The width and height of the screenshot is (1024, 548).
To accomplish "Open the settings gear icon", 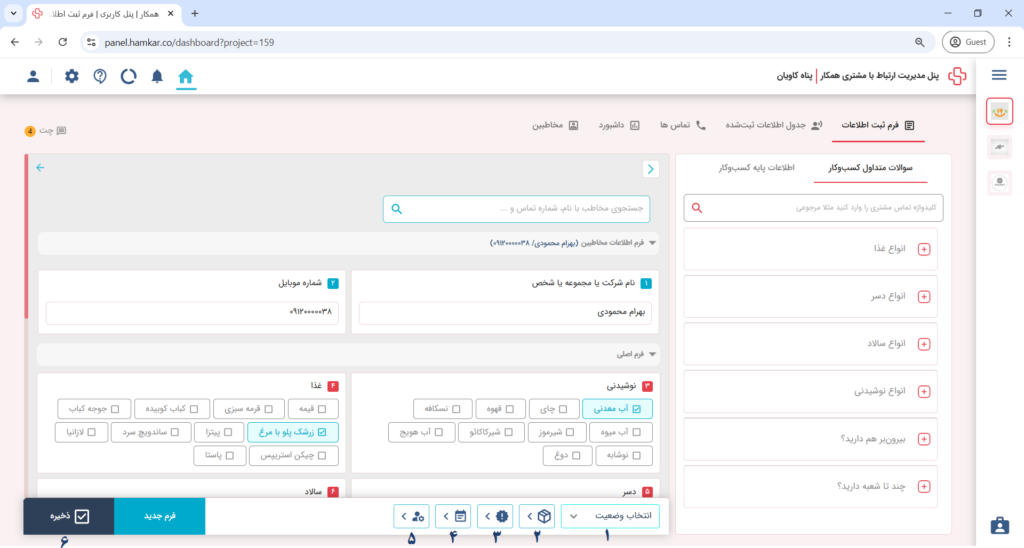I will click(x=72, y=76).
